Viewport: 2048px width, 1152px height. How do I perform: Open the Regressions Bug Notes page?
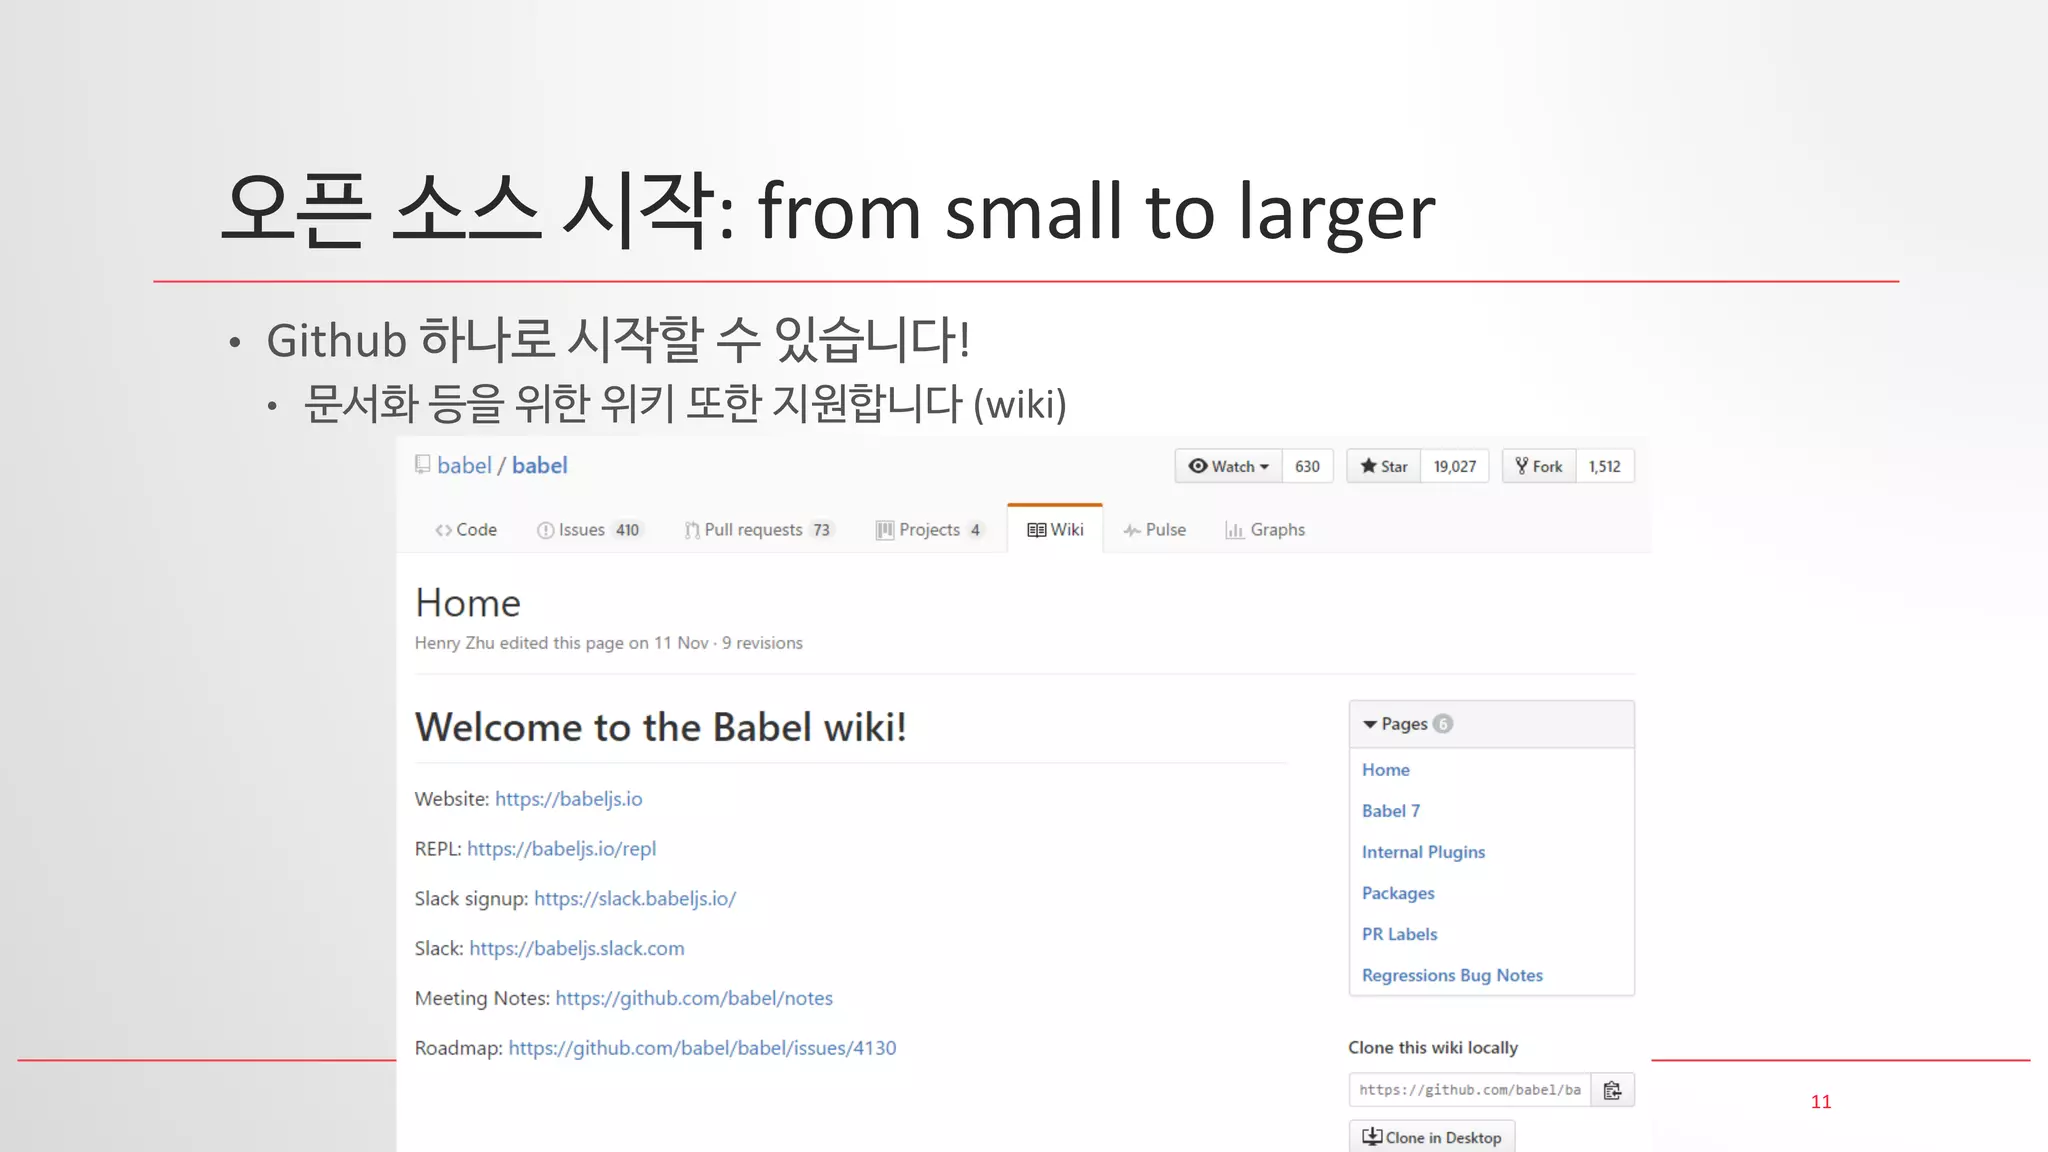point(1452,975)
